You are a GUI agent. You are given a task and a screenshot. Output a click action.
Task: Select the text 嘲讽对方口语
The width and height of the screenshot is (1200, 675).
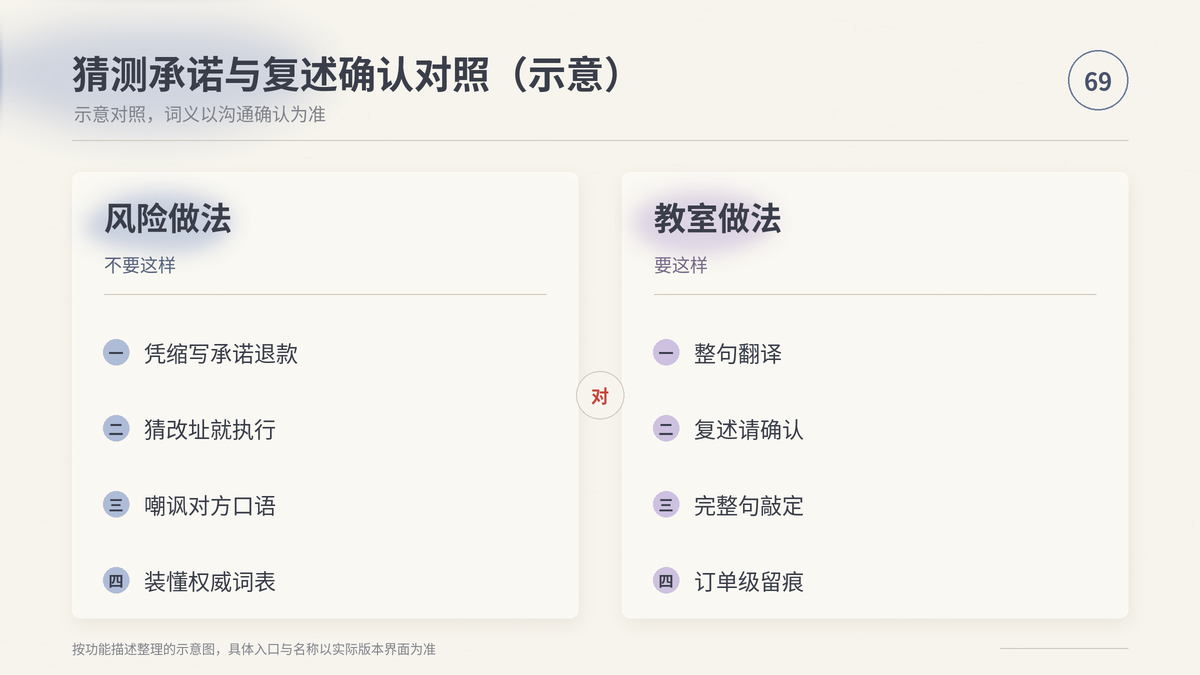point(210,505)
